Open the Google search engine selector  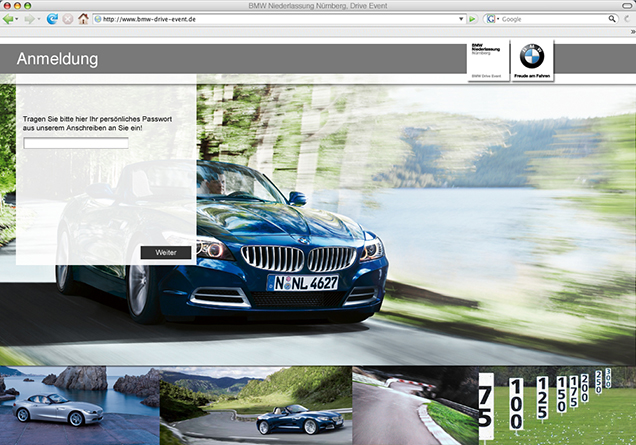(x=492, y=19)
